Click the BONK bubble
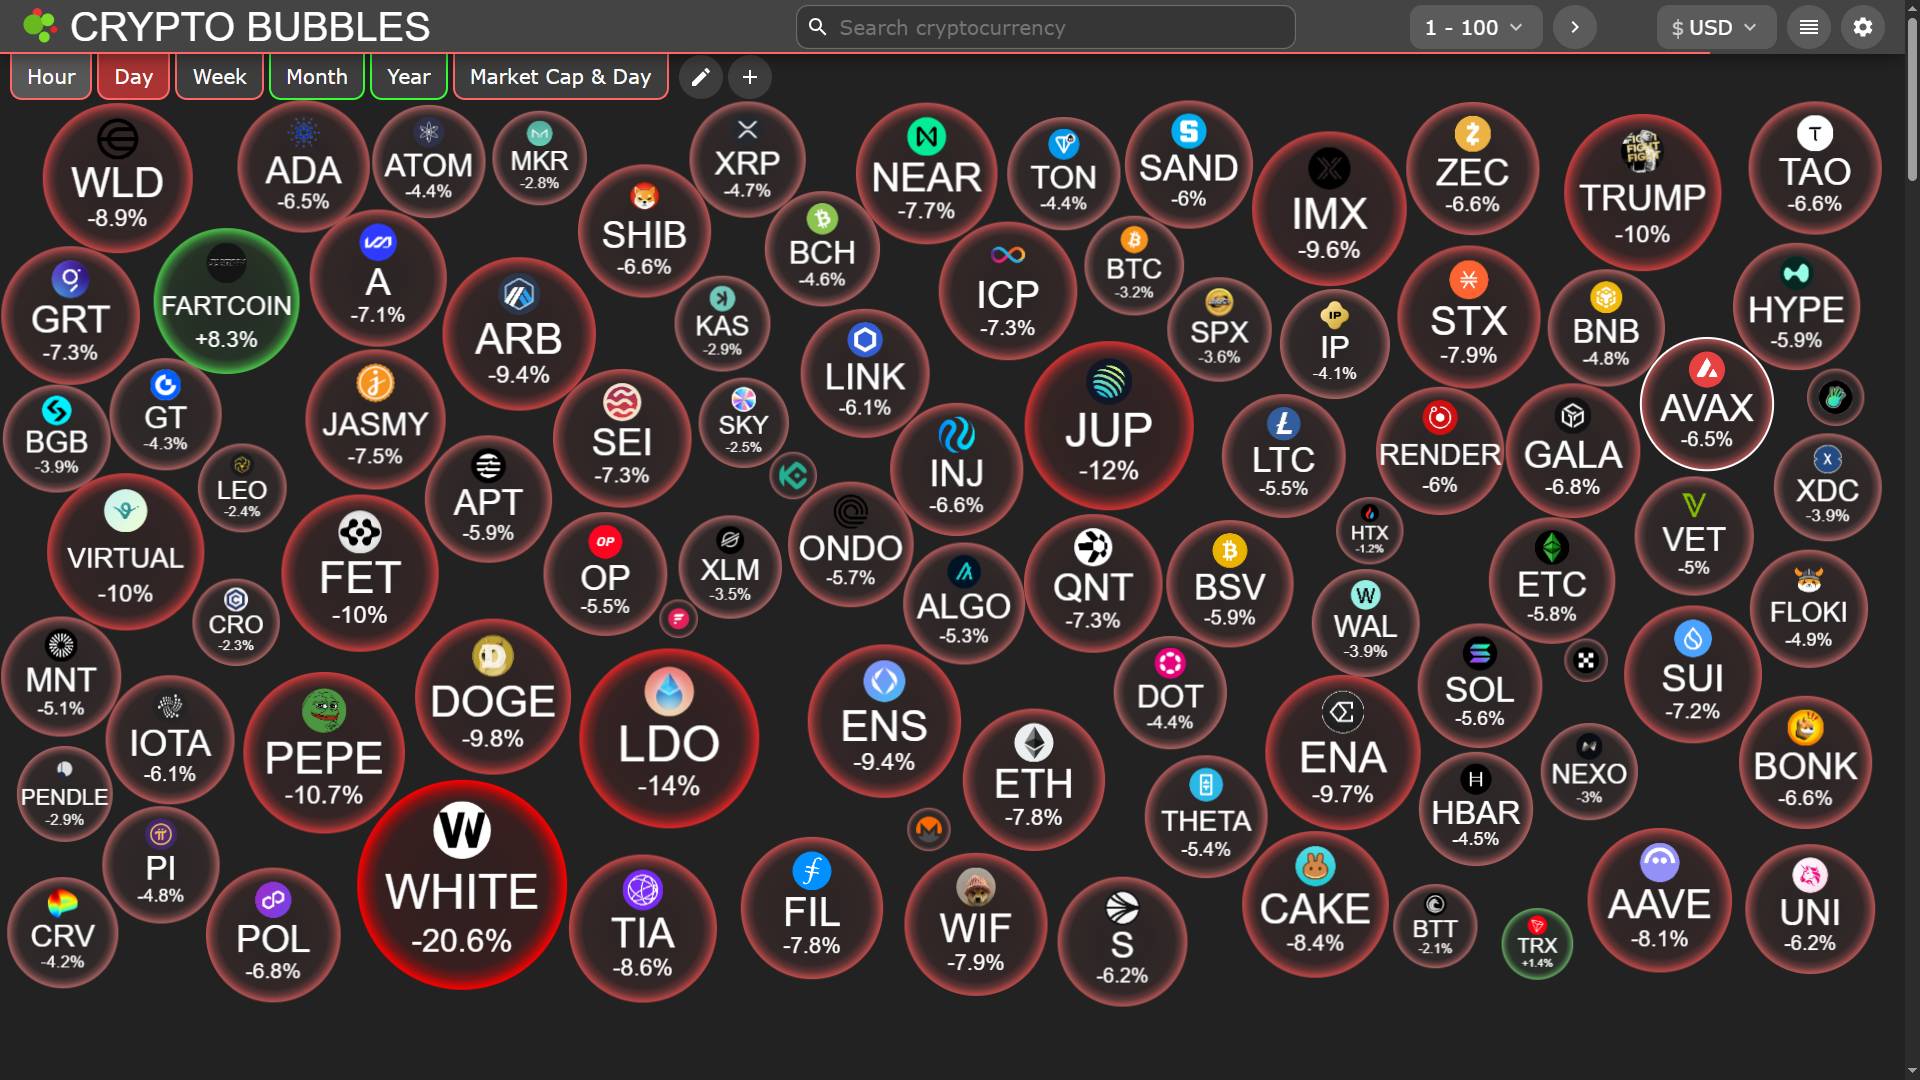 tap(1805, 761)
